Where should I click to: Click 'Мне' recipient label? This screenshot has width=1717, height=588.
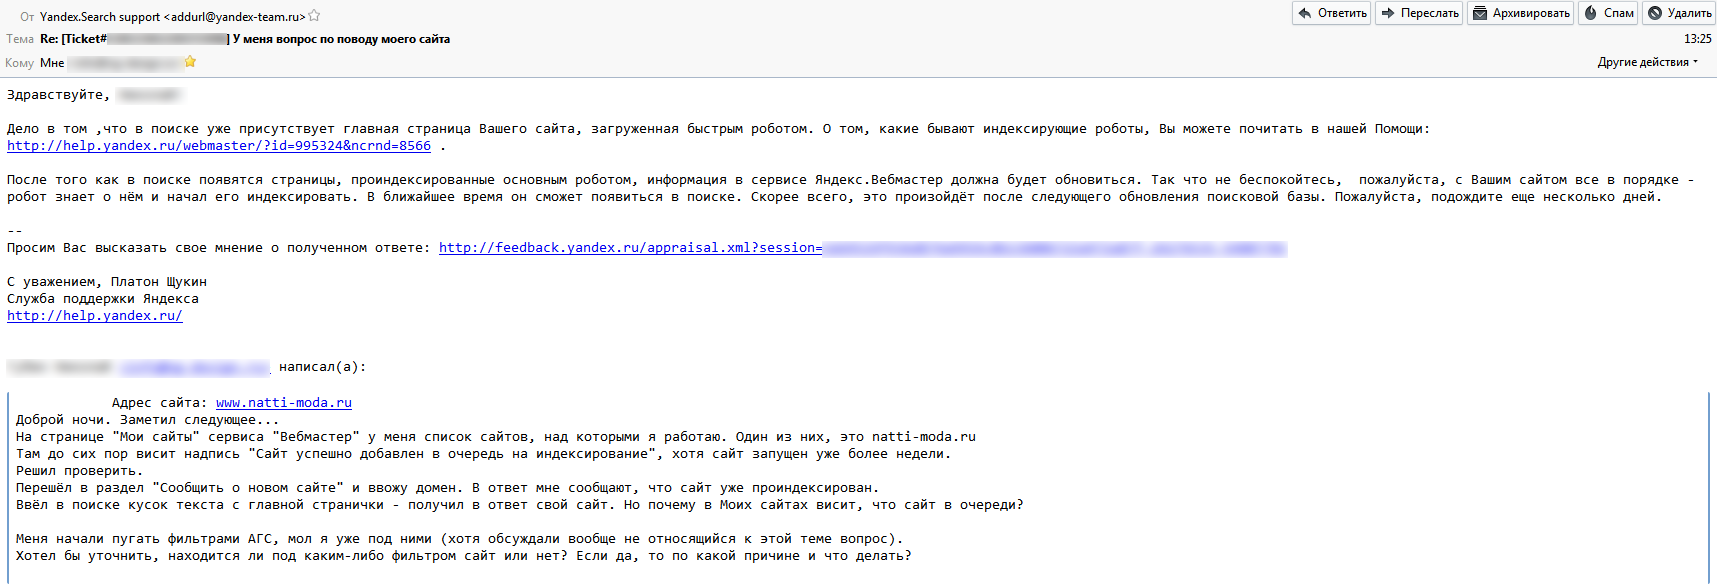[x=52, y=63]
